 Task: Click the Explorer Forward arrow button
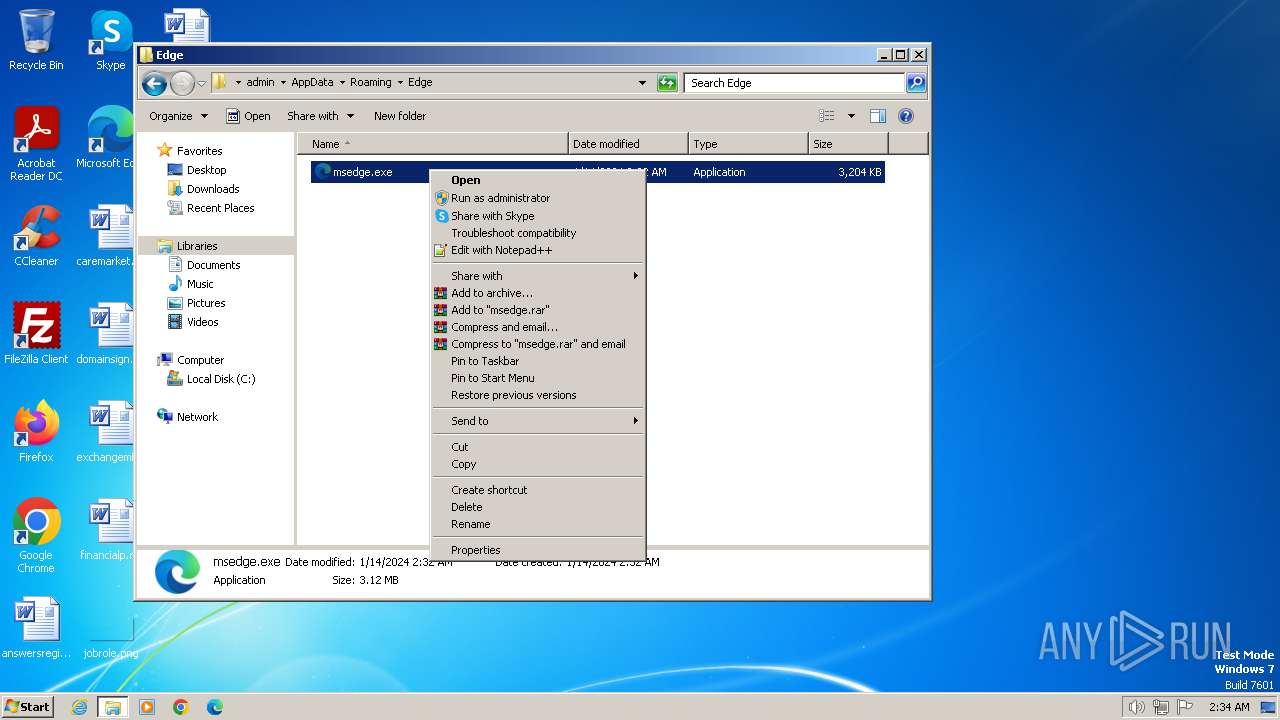(182, 83)
